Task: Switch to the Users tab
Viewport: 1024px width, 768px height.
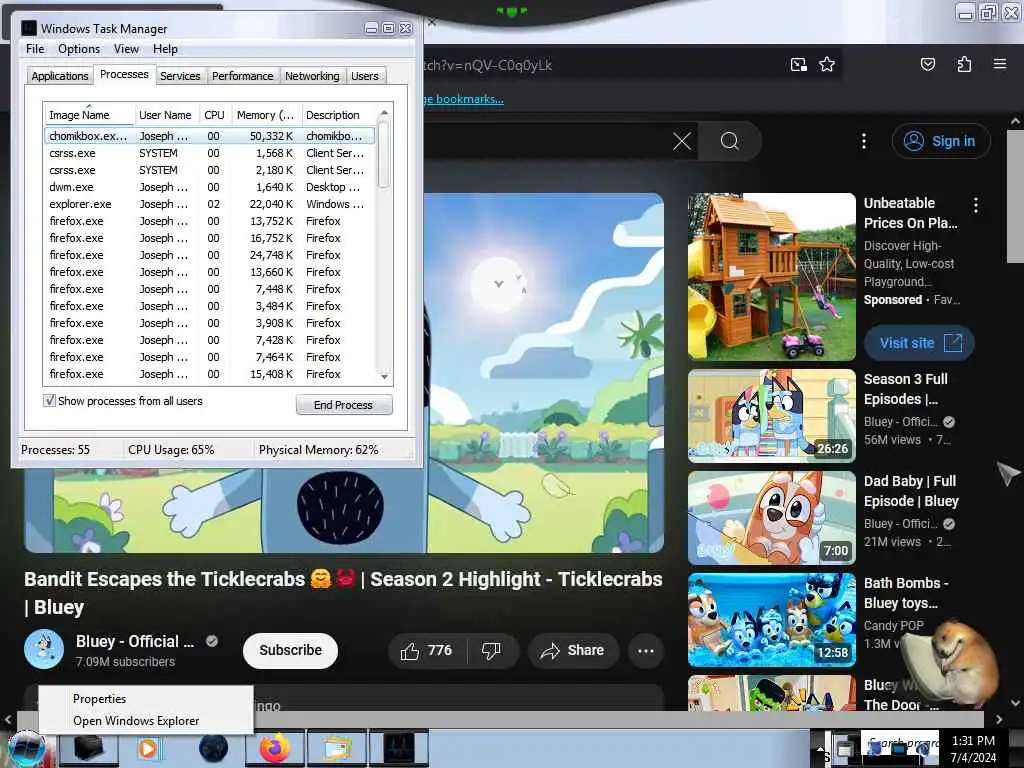Action: click(x=364, y=76)
